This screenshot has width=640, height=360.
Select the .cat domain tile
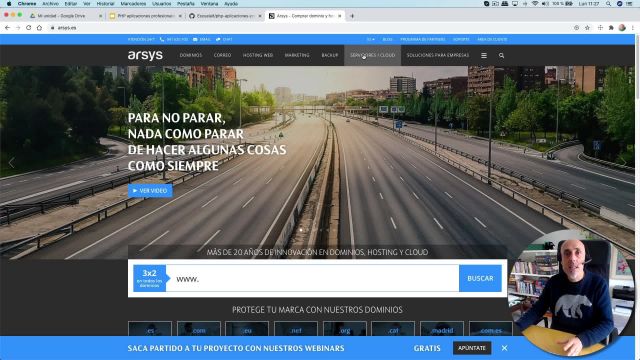point(393,329)
